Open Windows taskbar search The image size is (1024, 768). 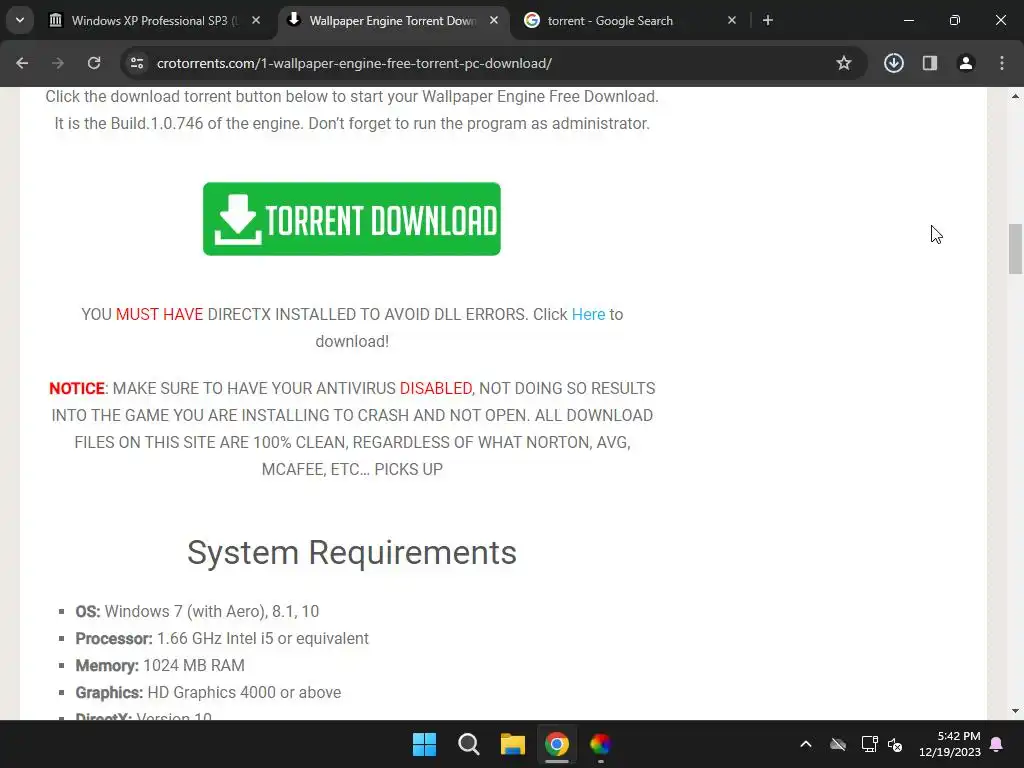tap(469, 744)
